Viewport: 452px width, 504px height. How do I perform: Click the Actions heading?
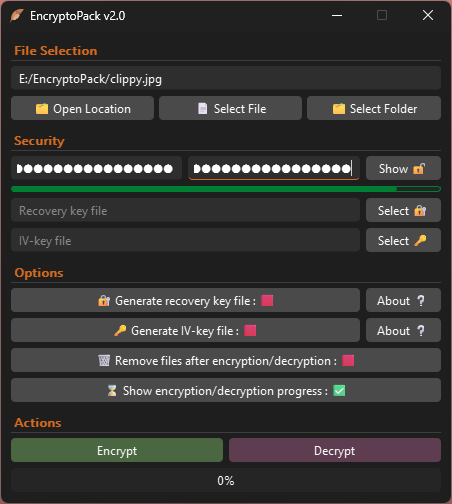click(38, 423)
